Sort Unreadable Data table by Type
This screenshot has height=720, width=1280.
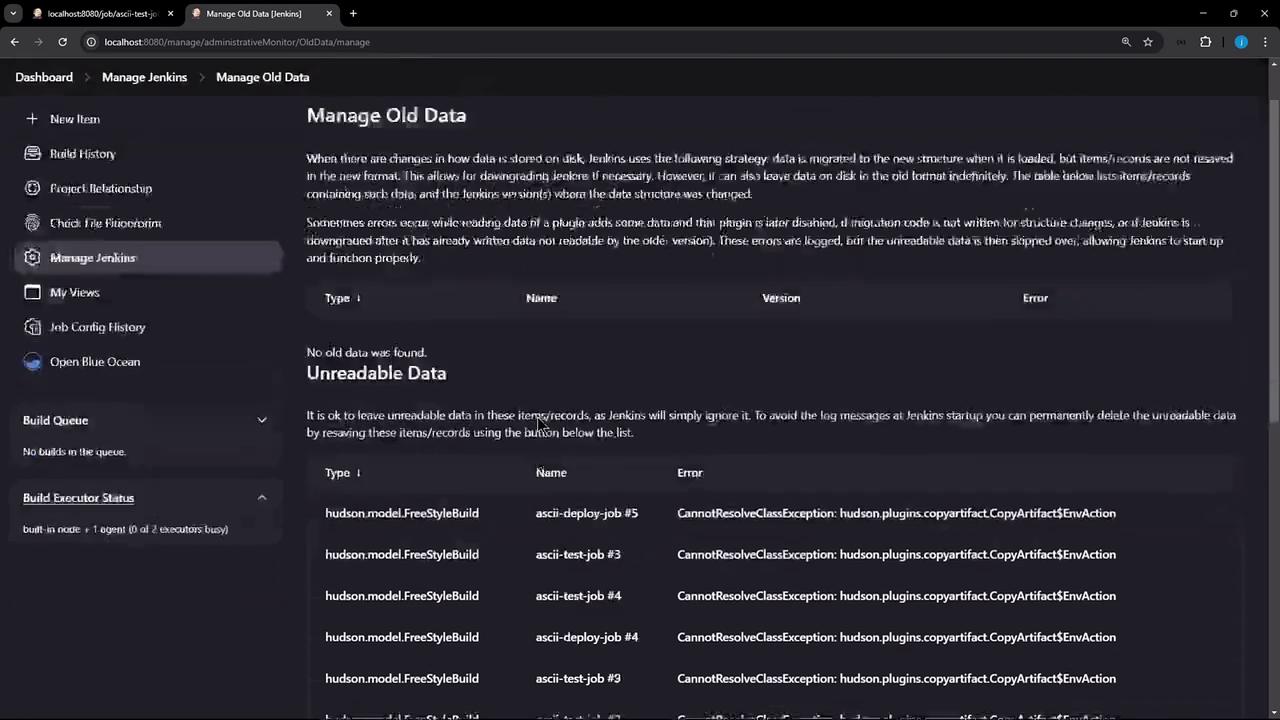(x=342, y=473)
